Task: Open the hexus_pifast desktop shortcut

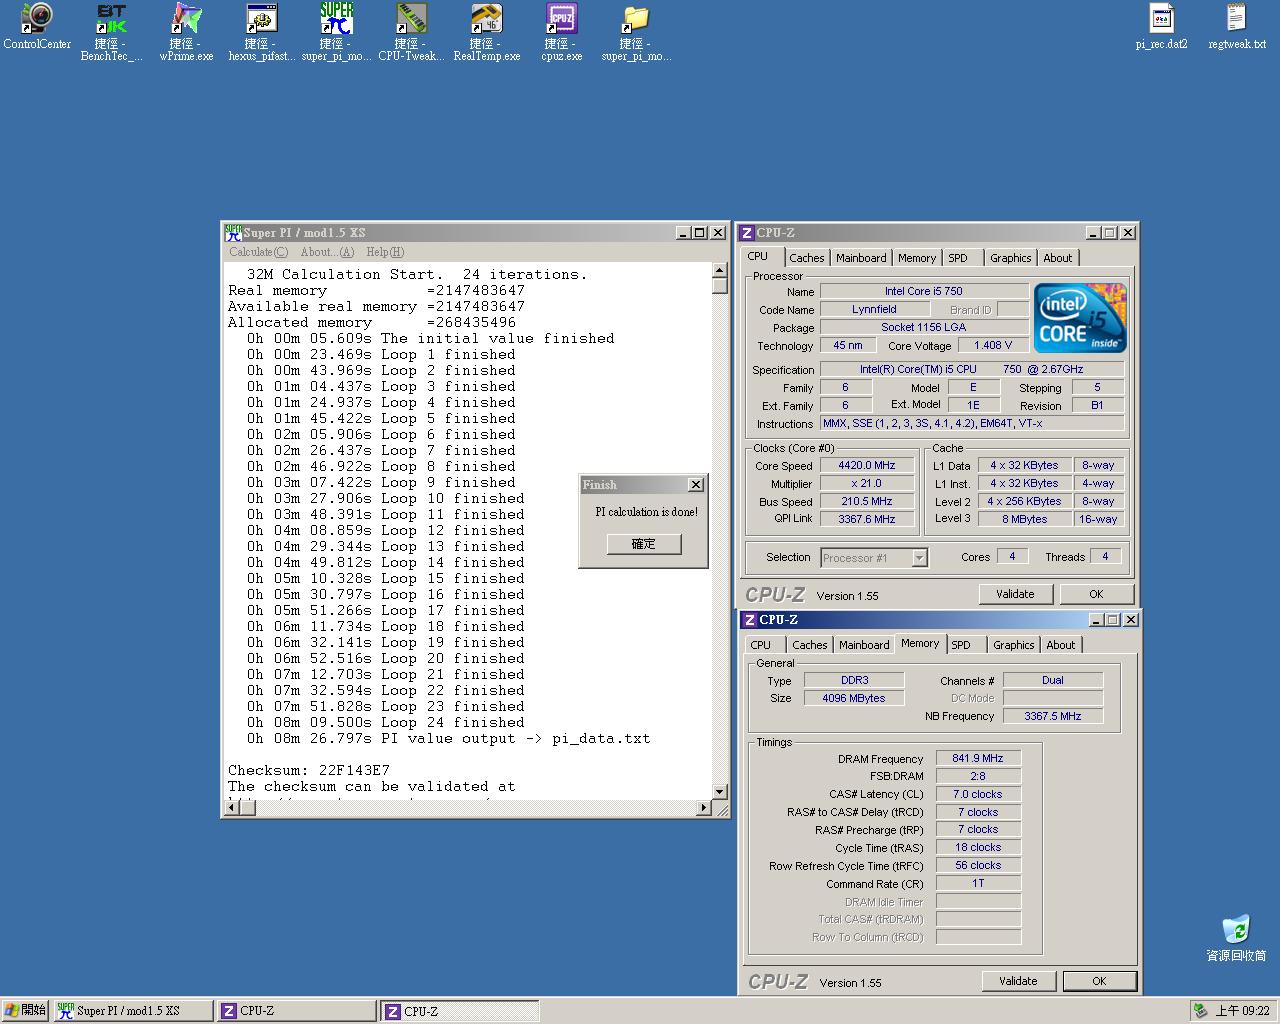Action: (x=261, y=20)
